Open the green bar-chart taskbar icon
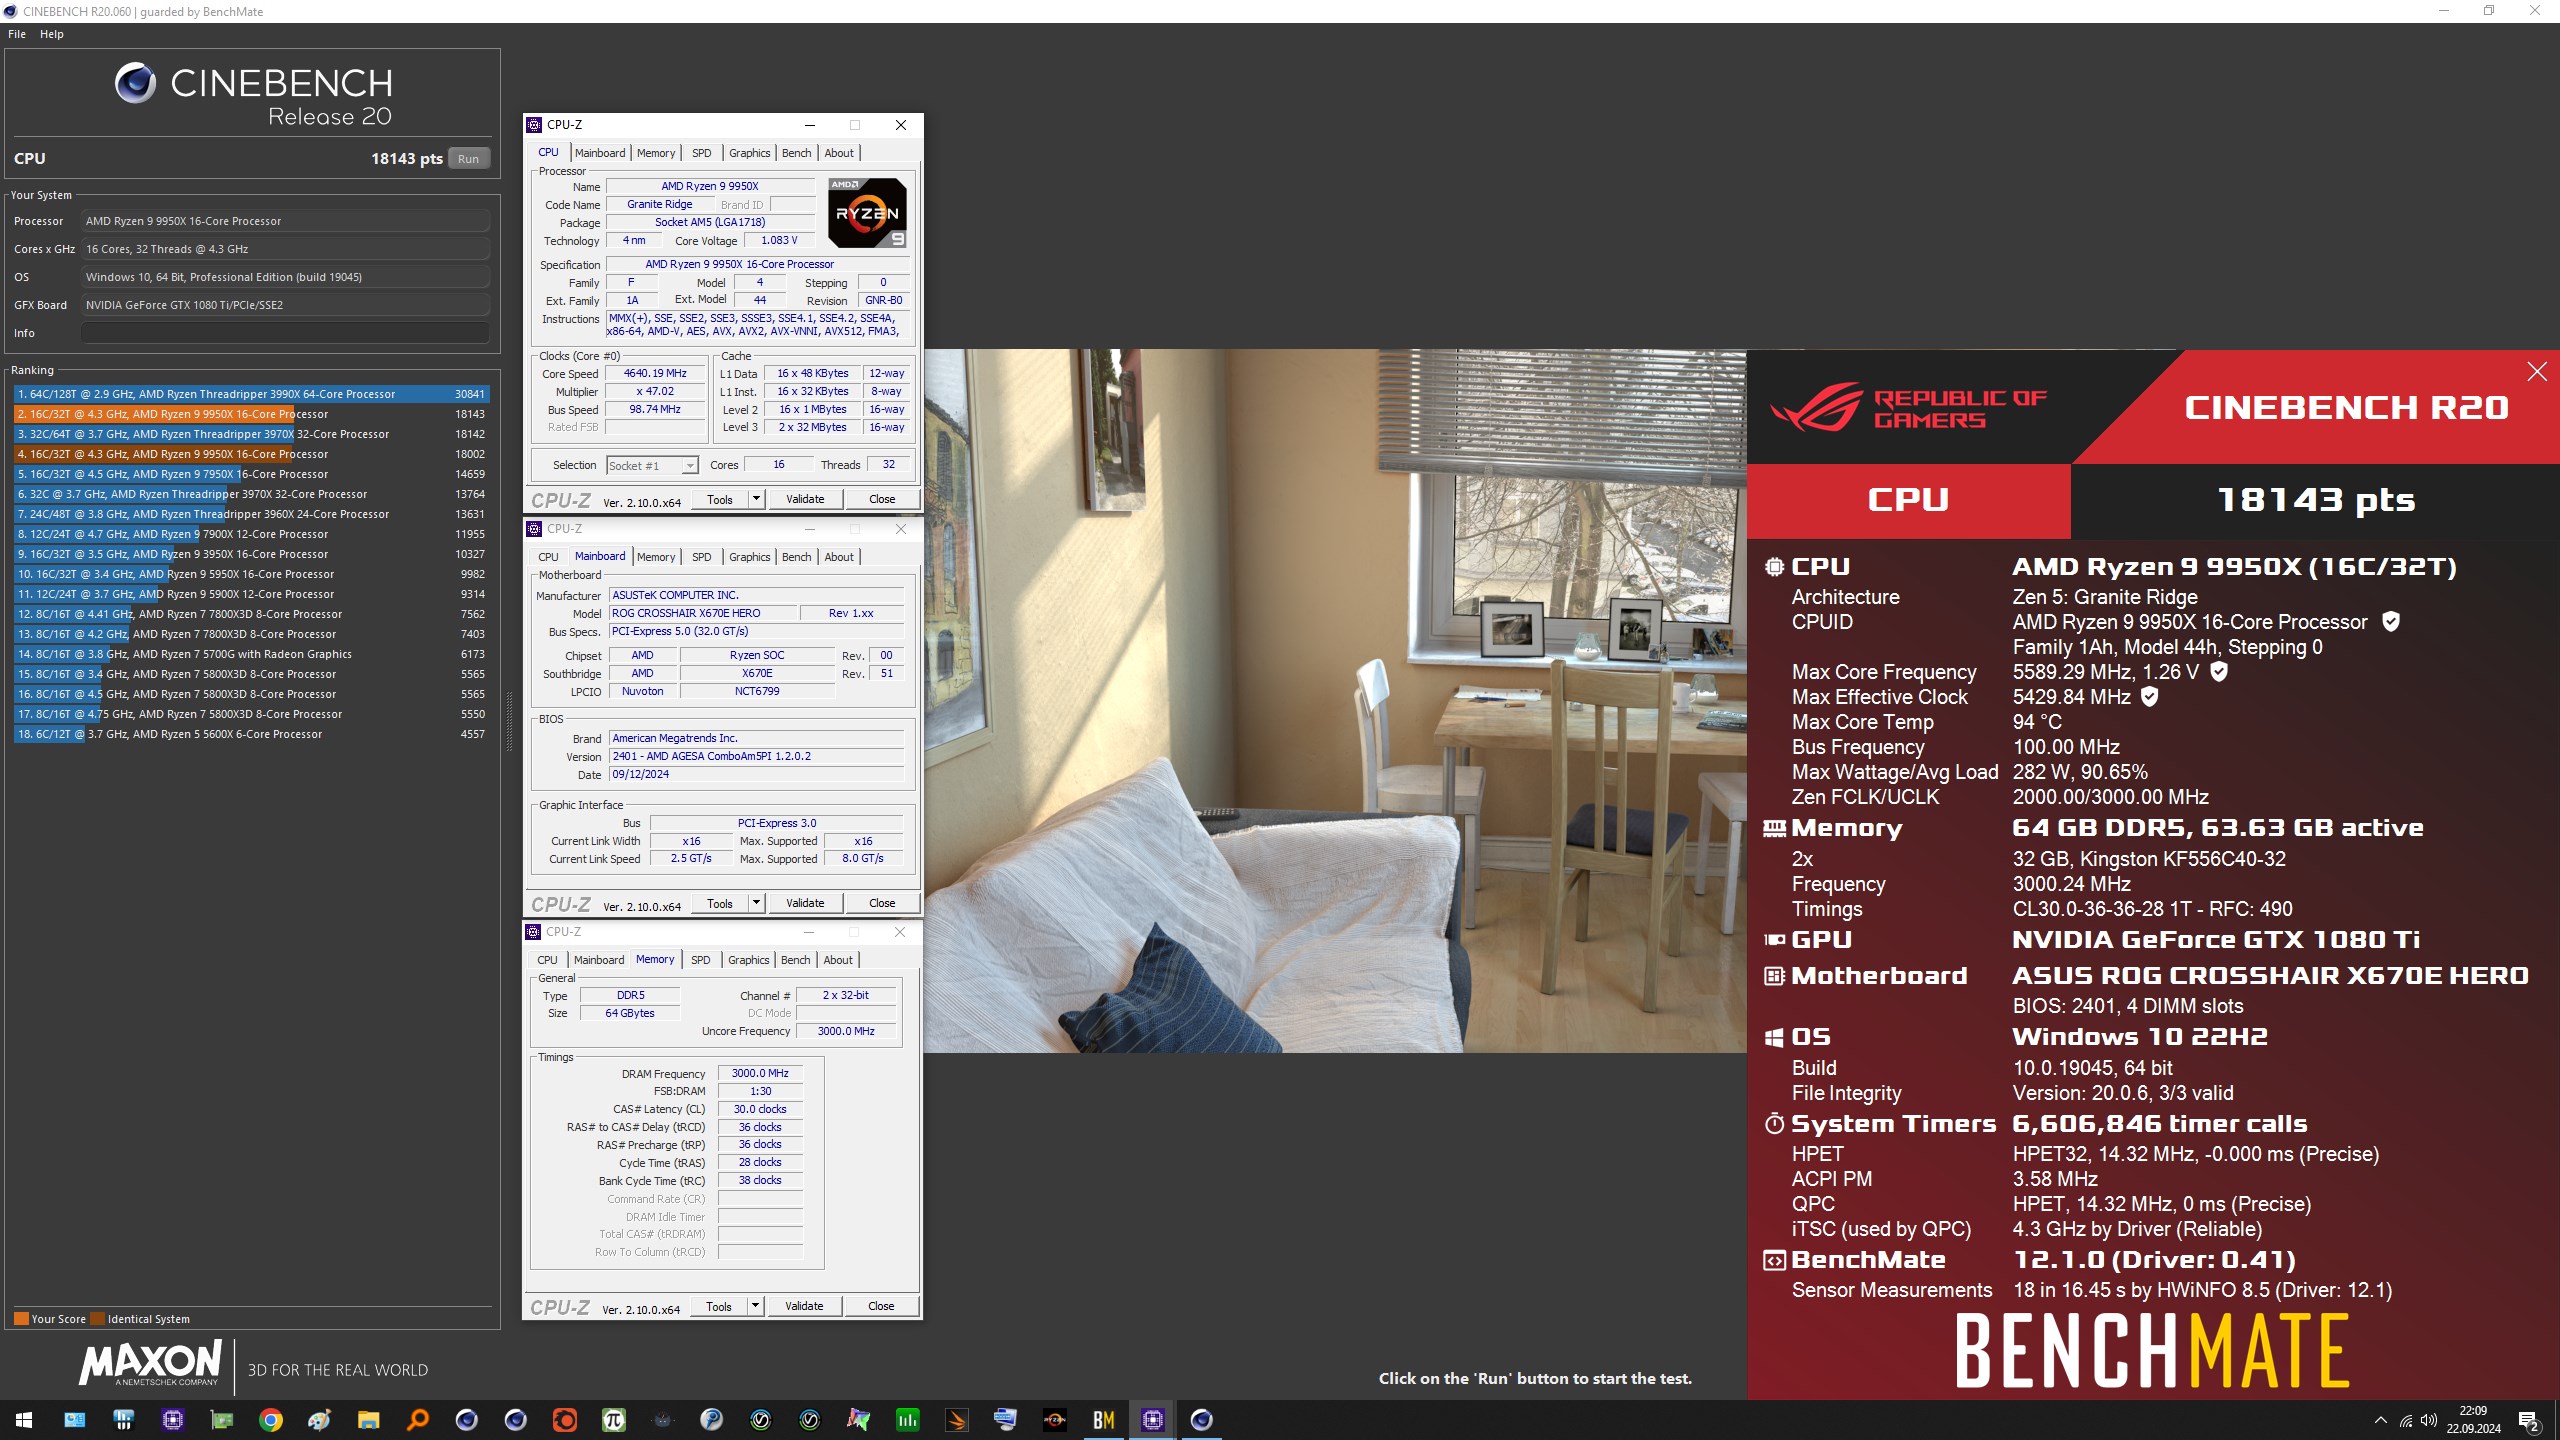 point(907,1419)
